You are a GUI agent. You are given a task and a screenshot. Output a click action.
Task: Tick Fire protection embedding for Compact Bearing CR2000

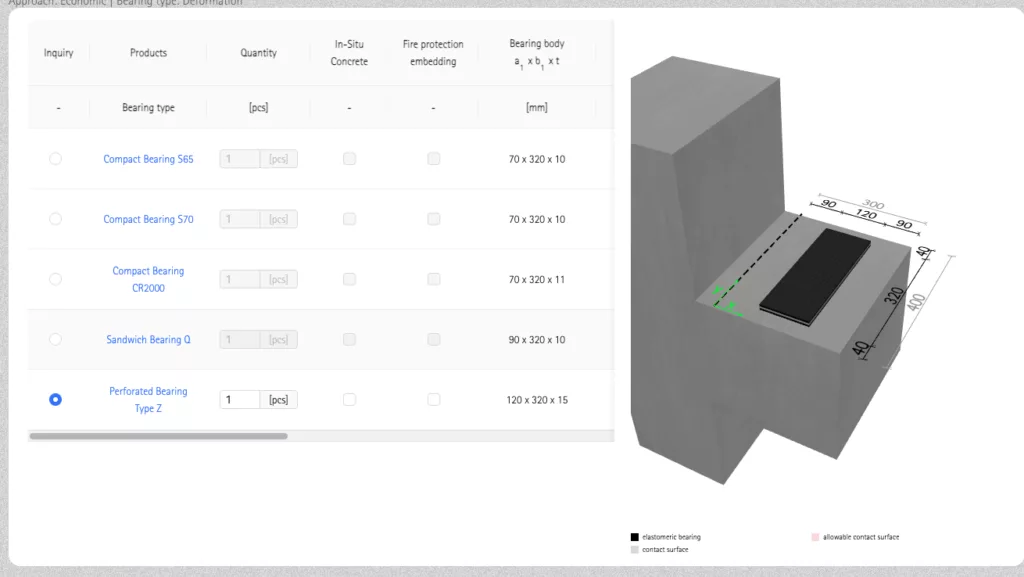point(434,279)
